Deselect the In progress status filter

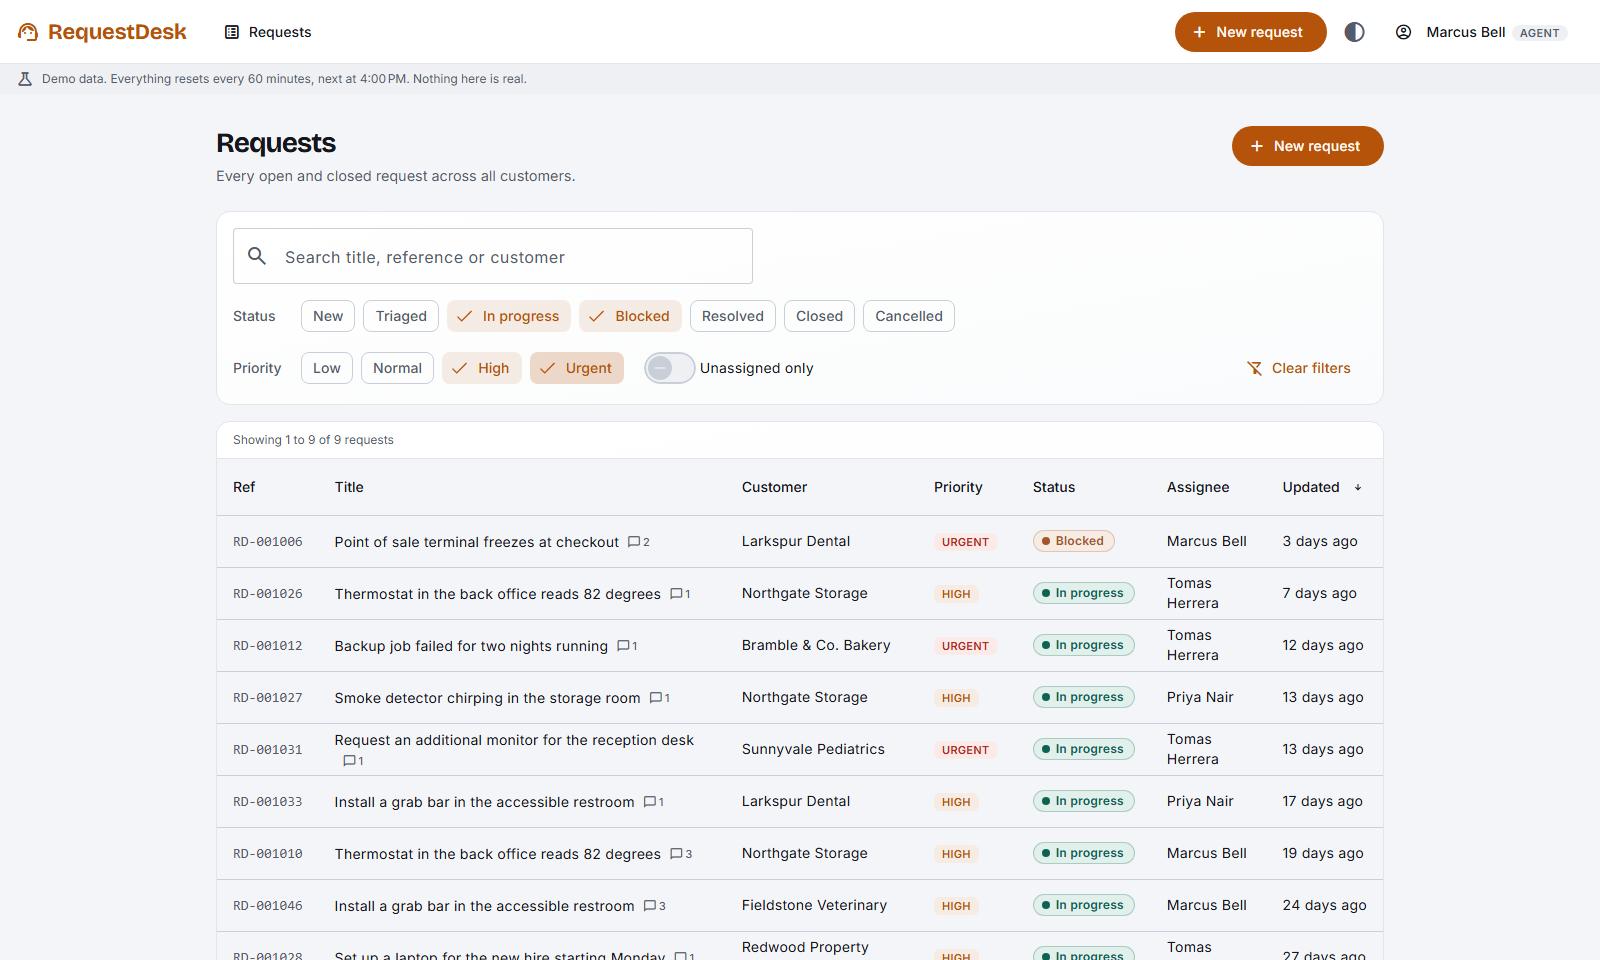tap(509, 316)
